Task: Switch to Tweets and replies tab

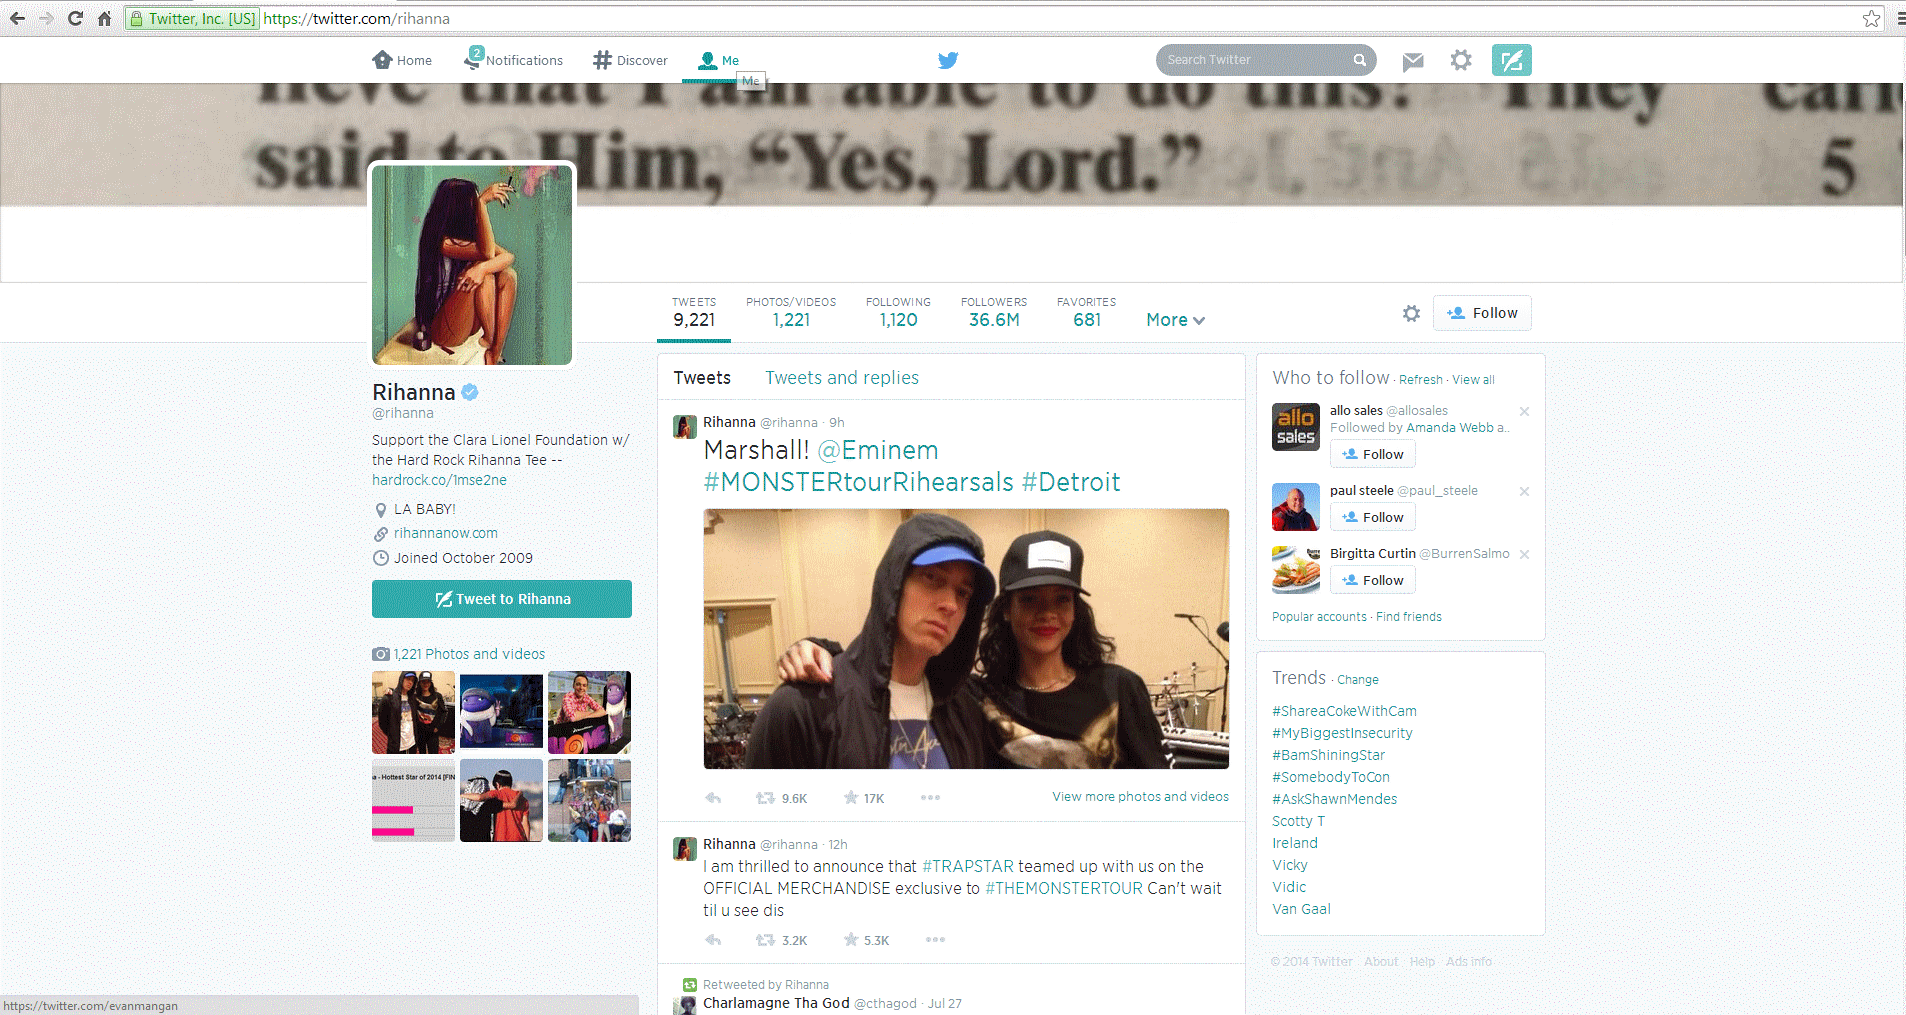Action: [x=842, y=378]
